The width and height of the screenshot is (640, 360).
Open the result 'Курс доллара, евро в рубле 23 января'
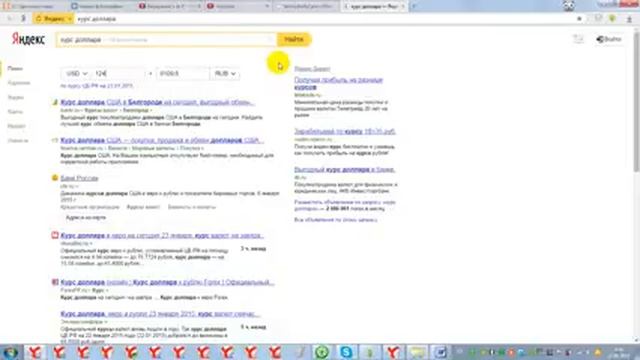[160, 314]
